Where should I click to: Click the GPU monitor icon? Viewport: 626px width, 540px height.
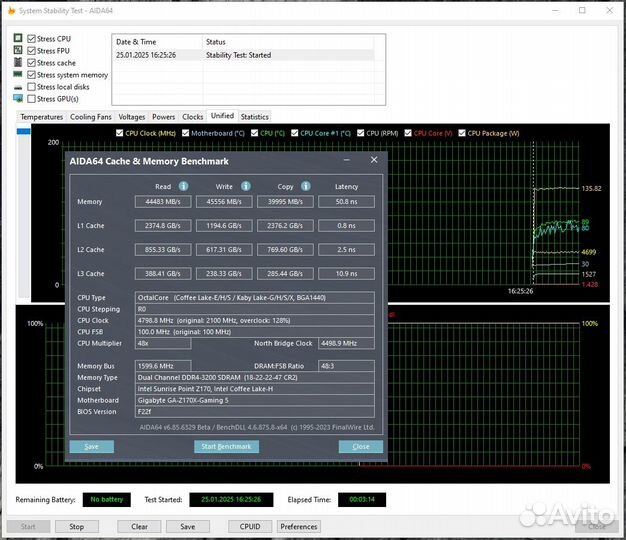pyautogui.click(x=18, y=98)
